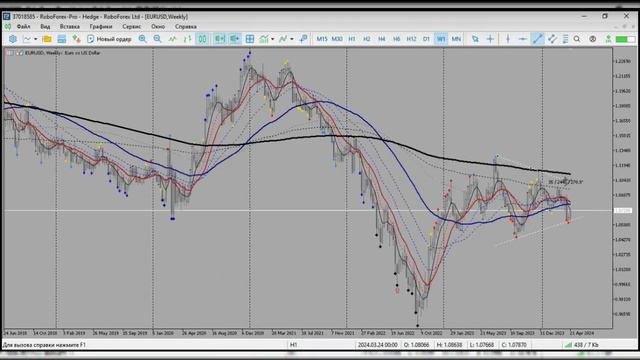This screenshot has height=360, width=640.
Task: Switch chart to bar chart mode
Action: point(187,39)
